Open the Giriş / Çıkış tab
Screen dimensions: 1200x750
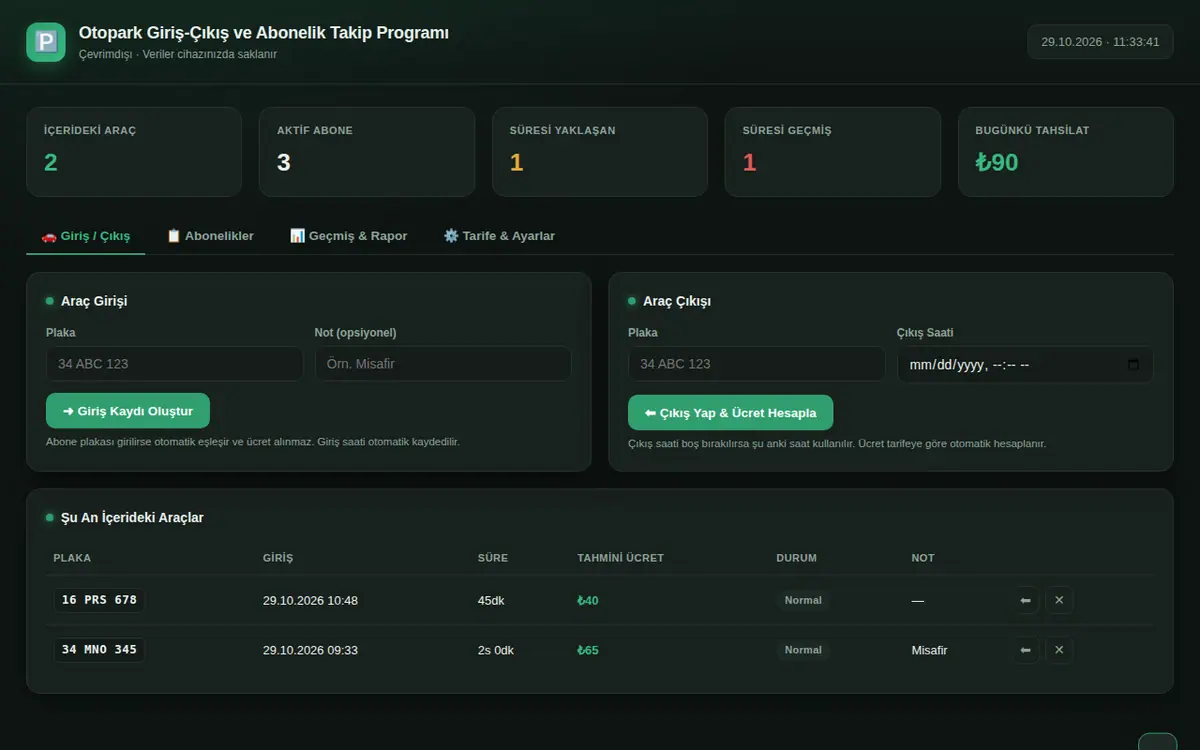[x=86, y=236]
